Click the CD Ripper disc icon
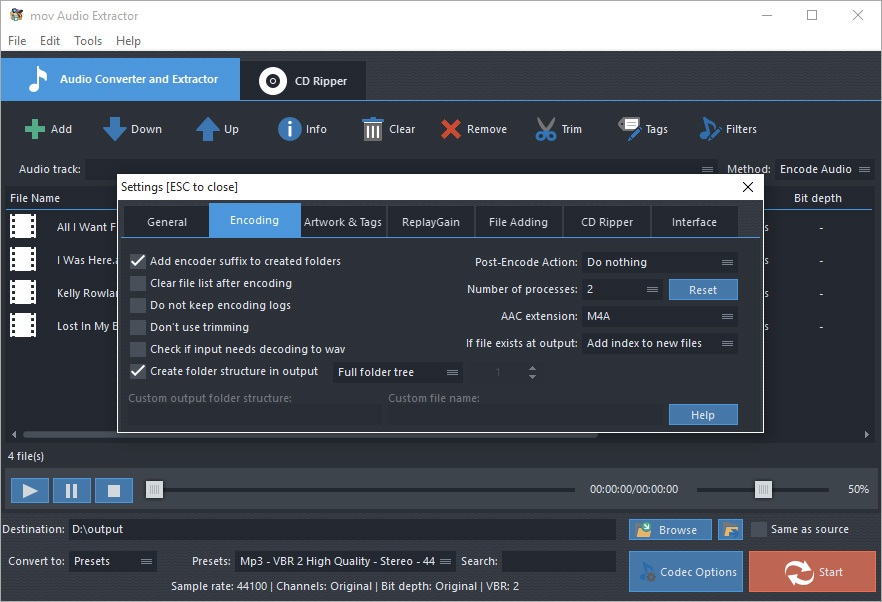Viewport: 882px width, 602px height. [273, 81]
